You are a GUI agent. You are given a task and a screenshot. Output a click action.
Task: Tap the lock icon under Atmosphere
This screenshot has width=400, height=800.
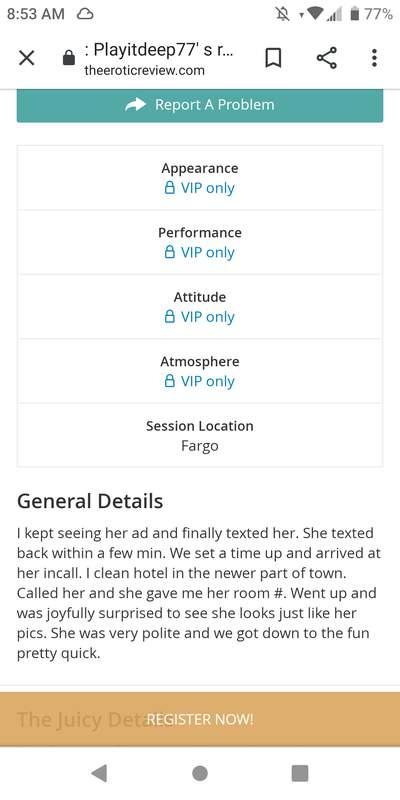[169, 381]
